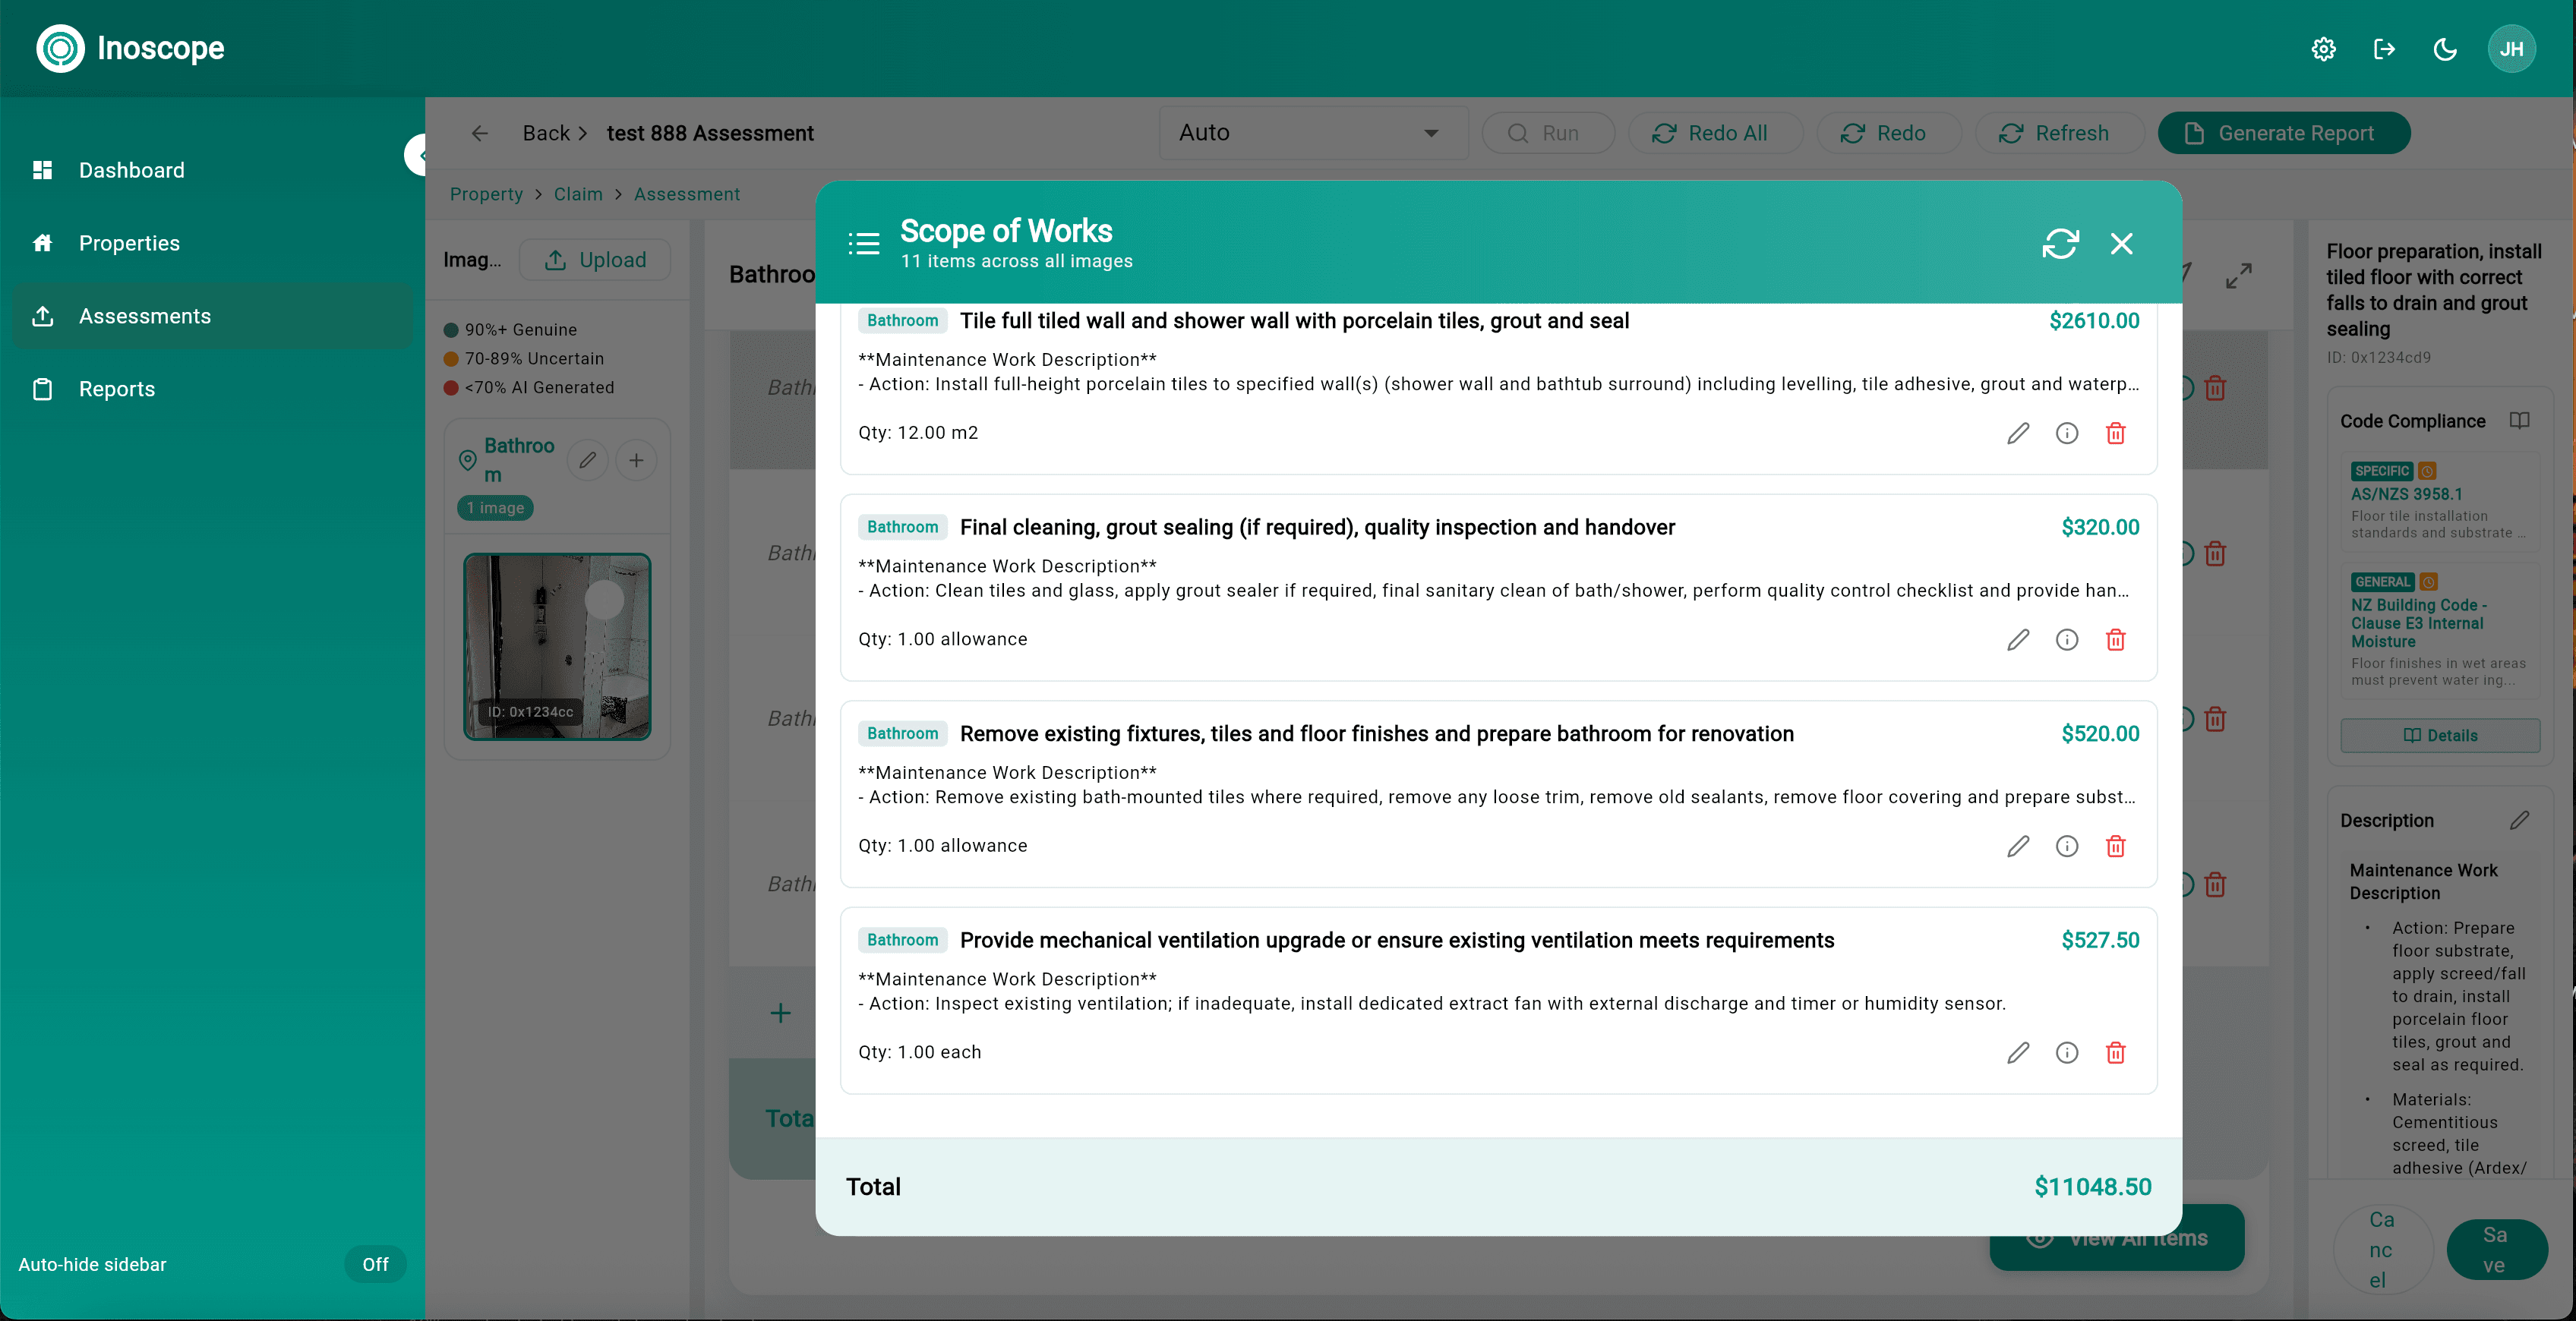This screenshot has width=2576, height=1321.
Task: Toggle the Auto-hide sidebar switch
Action: pos(375,1264)
